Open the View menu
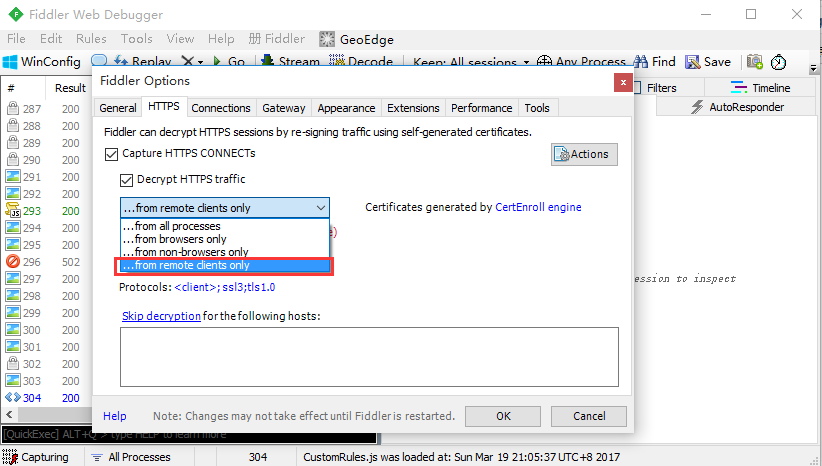 point(180,39)
